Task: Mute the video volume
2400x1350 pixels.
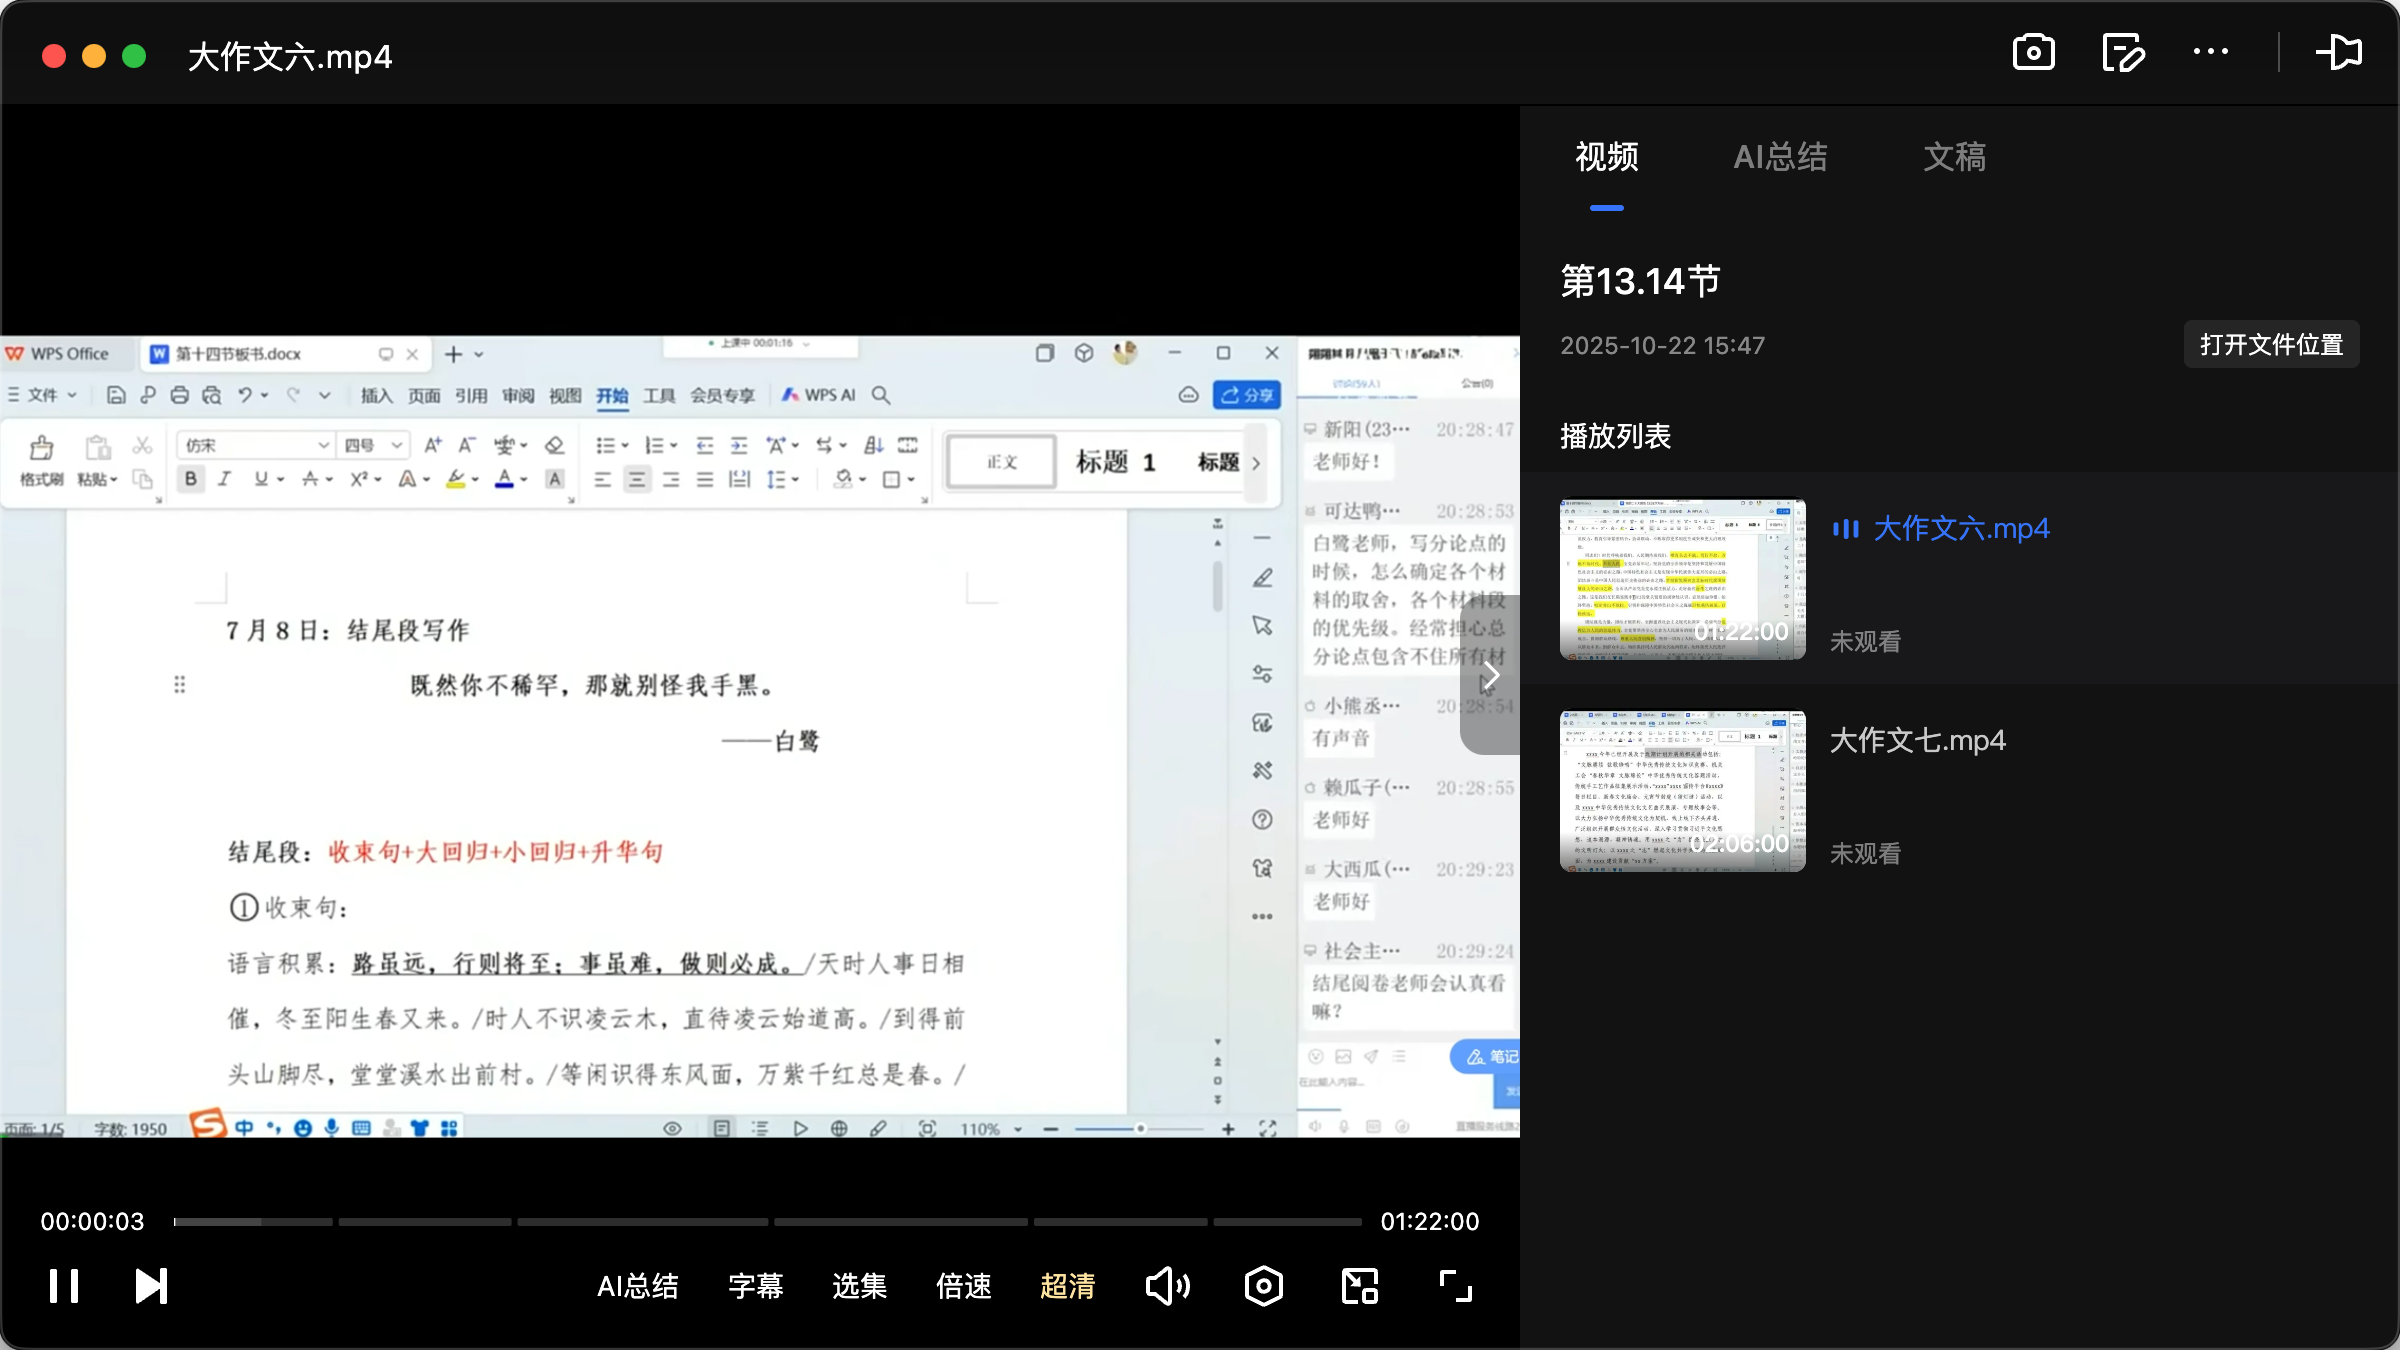Action: (1168, 1286)
